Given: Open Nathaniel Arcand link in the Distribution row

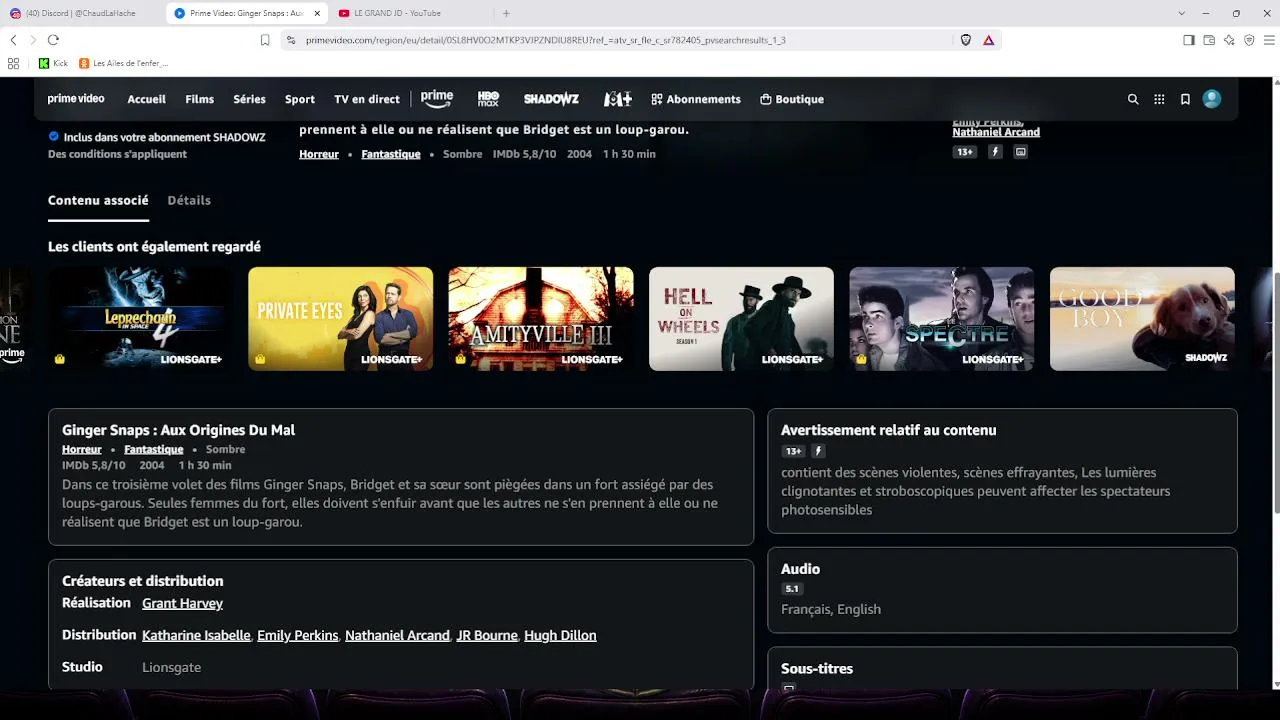Looking at the screenshot, I should [x=397, y=636].
